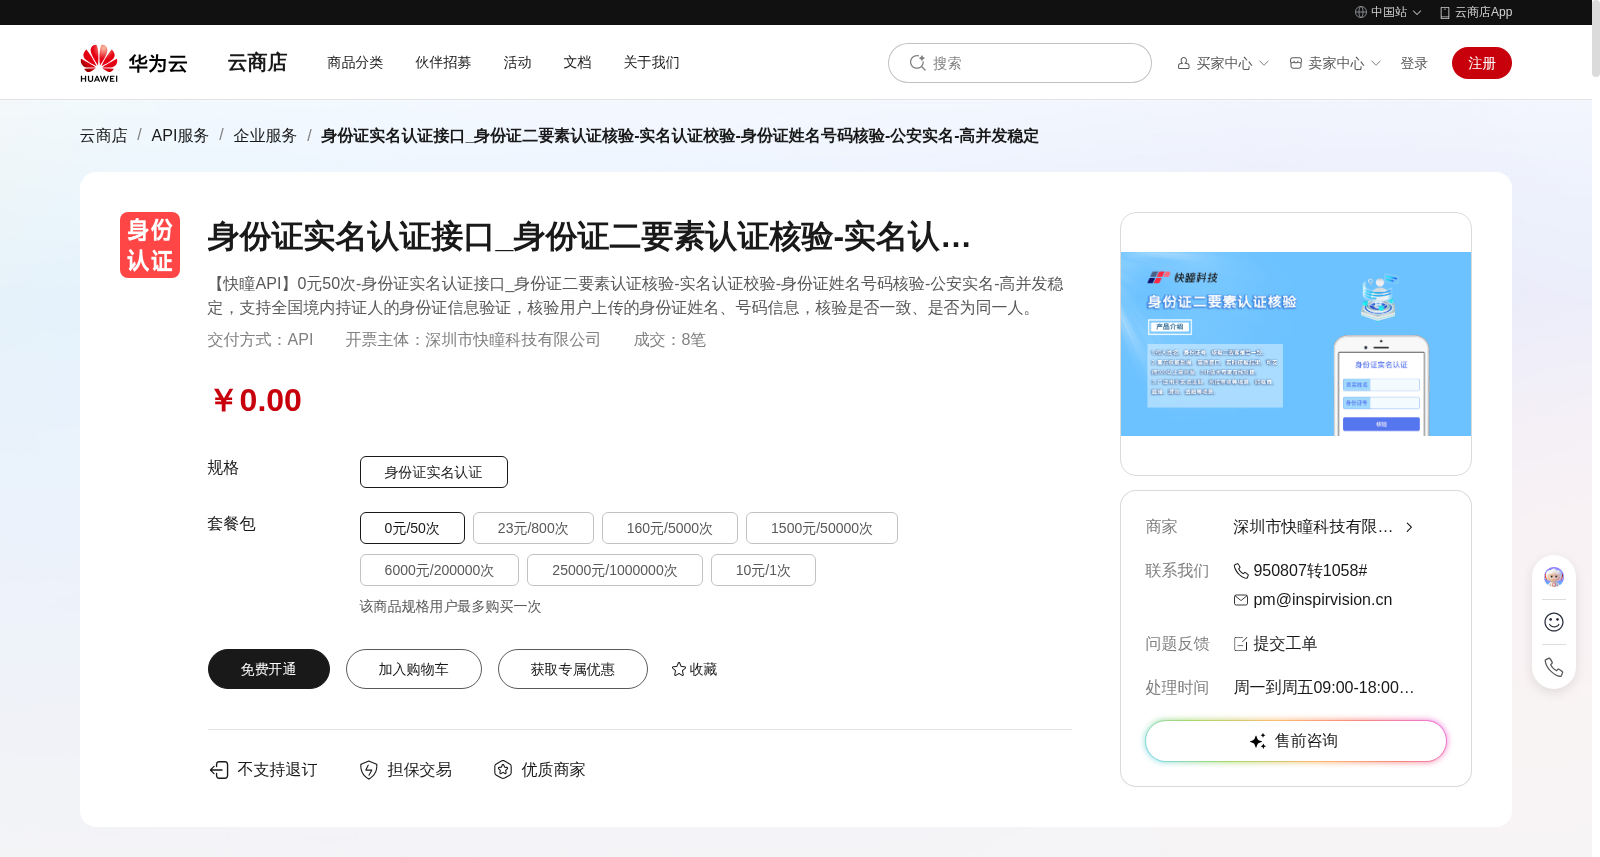The height and width of the screenshot is (857, 1600).
Task: Click the 担保交易 shield icon
Action: (369, 769)
